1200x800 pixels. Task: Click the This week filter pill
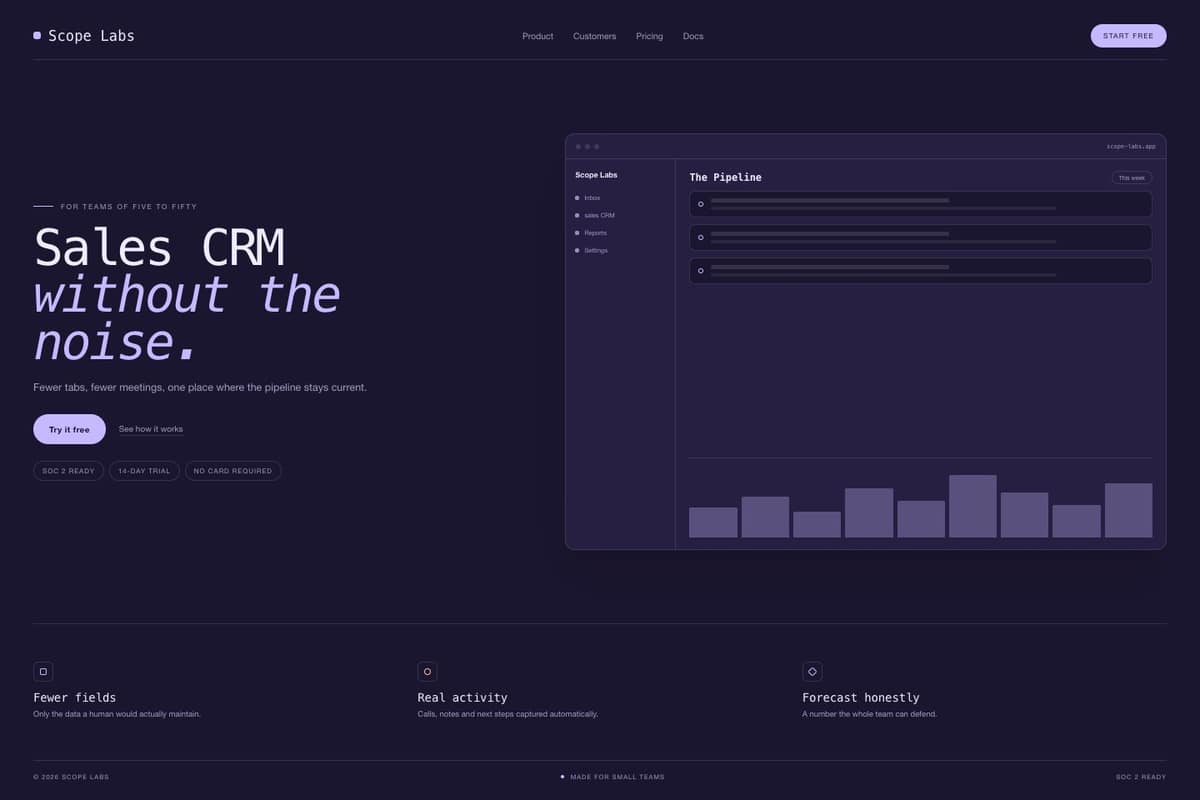1132,178
